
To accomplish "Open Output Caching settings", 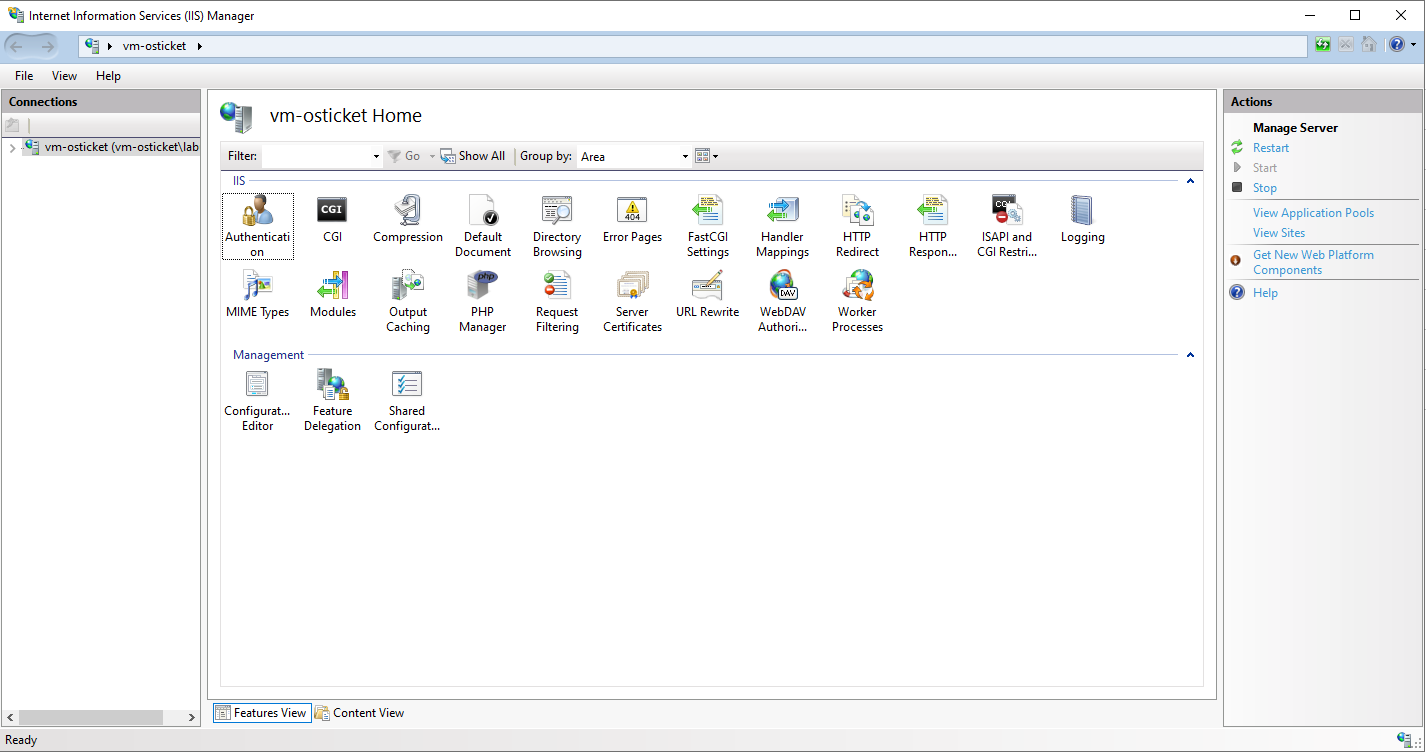I will click(408, 301).
